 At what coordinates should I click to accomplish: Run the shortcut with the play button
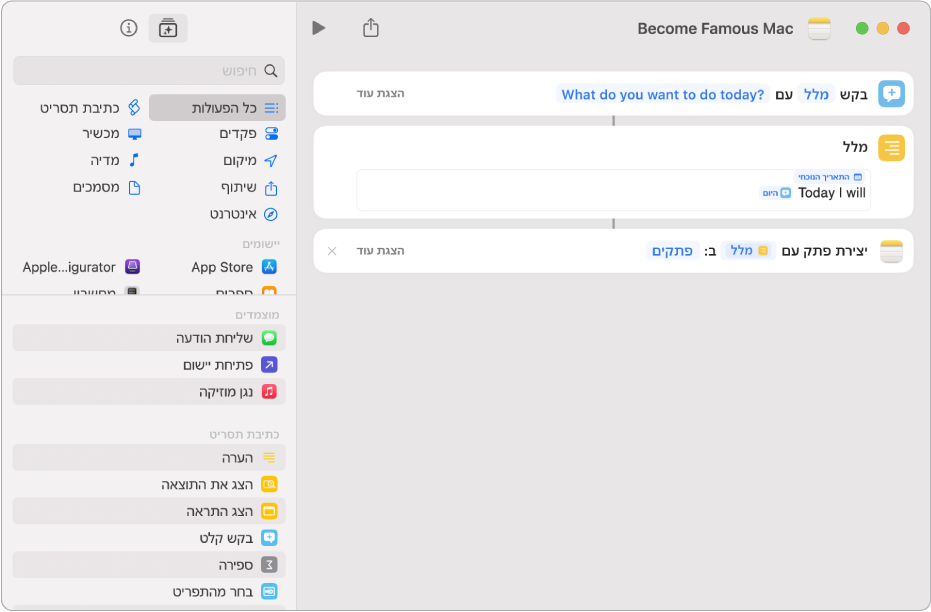tap(319, 28)
